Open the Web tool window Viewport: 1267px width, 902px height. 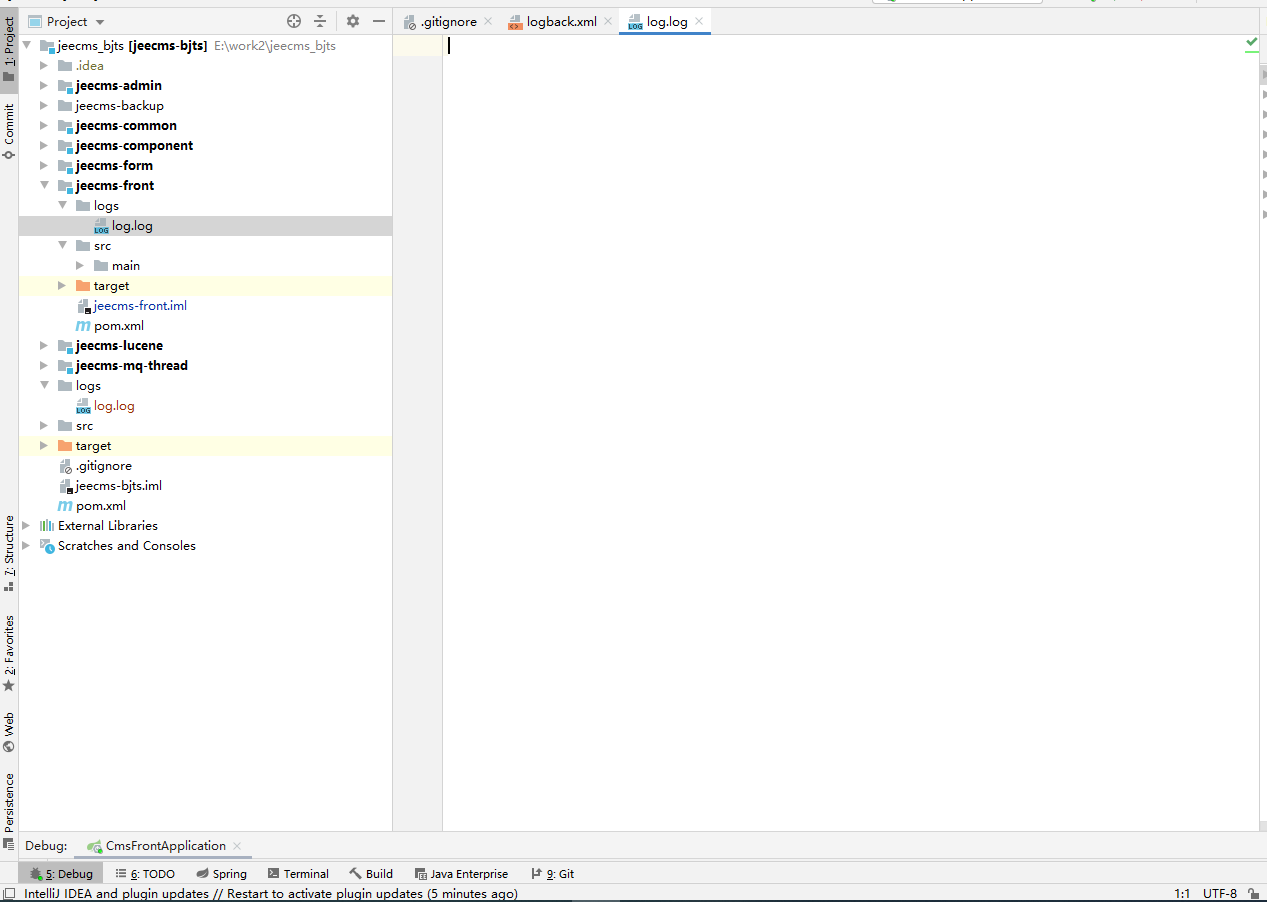[x=9, y=731]
